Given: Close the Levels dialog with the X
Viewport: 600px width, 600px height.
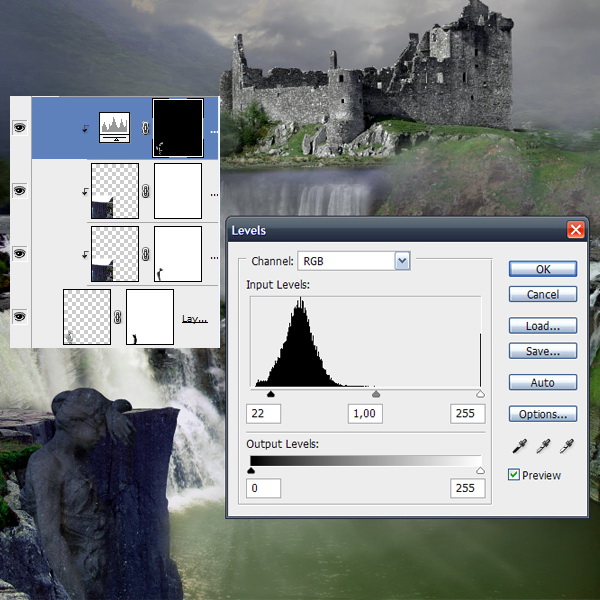Looking at the screenshot, I should (575, 230).
